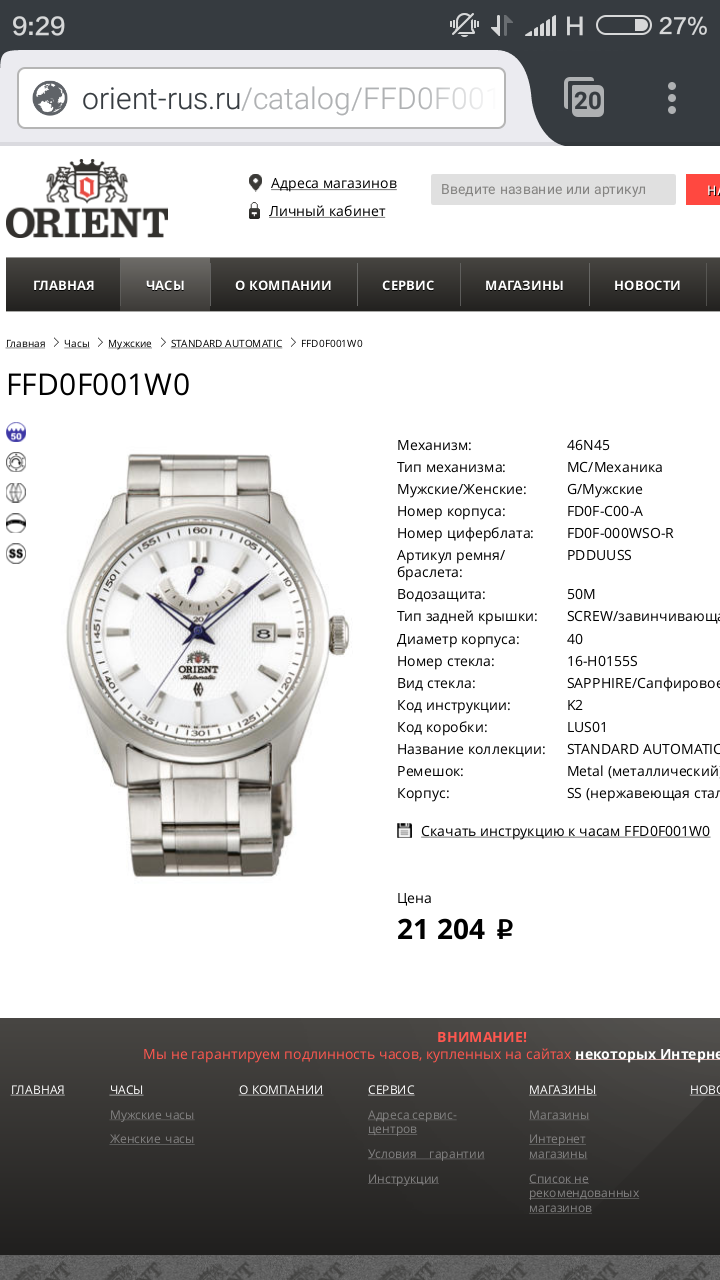Open the СЕРВИС navigation tab
The height and width of the screenshot is (1280, 720).
pyautogui.click(x=408, y=285)
